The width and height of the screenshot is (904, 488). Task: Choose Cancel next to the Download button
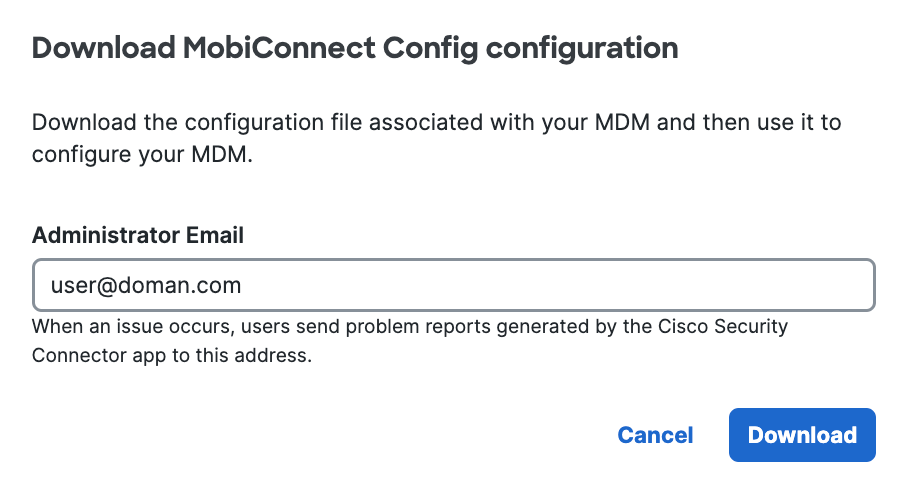coord(655,435)
